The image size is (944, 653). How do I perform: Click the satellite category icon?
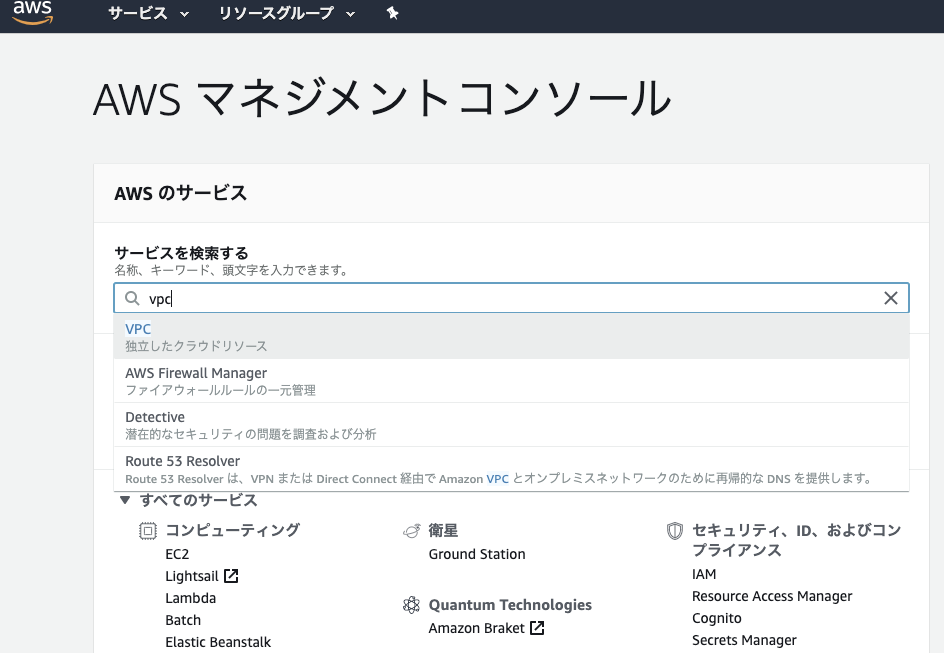tap(410, 531)
